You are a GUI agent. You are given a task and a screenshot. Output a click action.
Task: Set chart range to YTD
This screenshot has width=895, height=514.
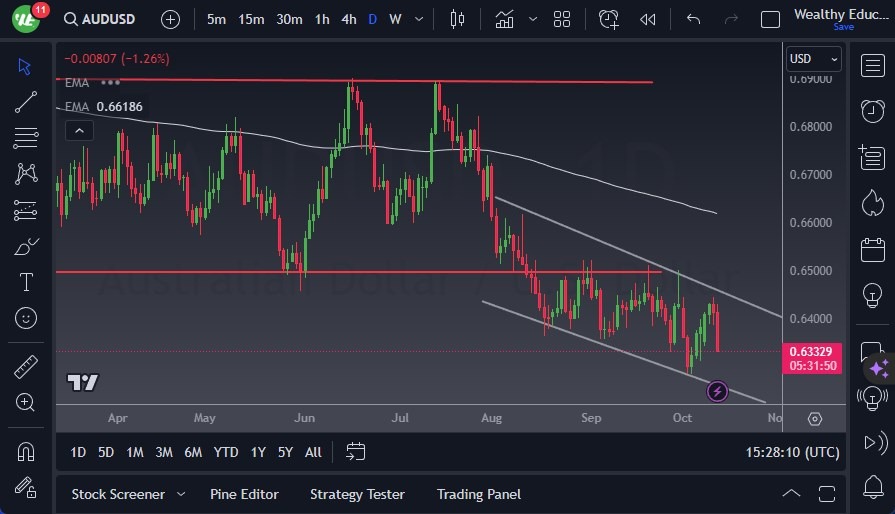click(x=226, y=452)
